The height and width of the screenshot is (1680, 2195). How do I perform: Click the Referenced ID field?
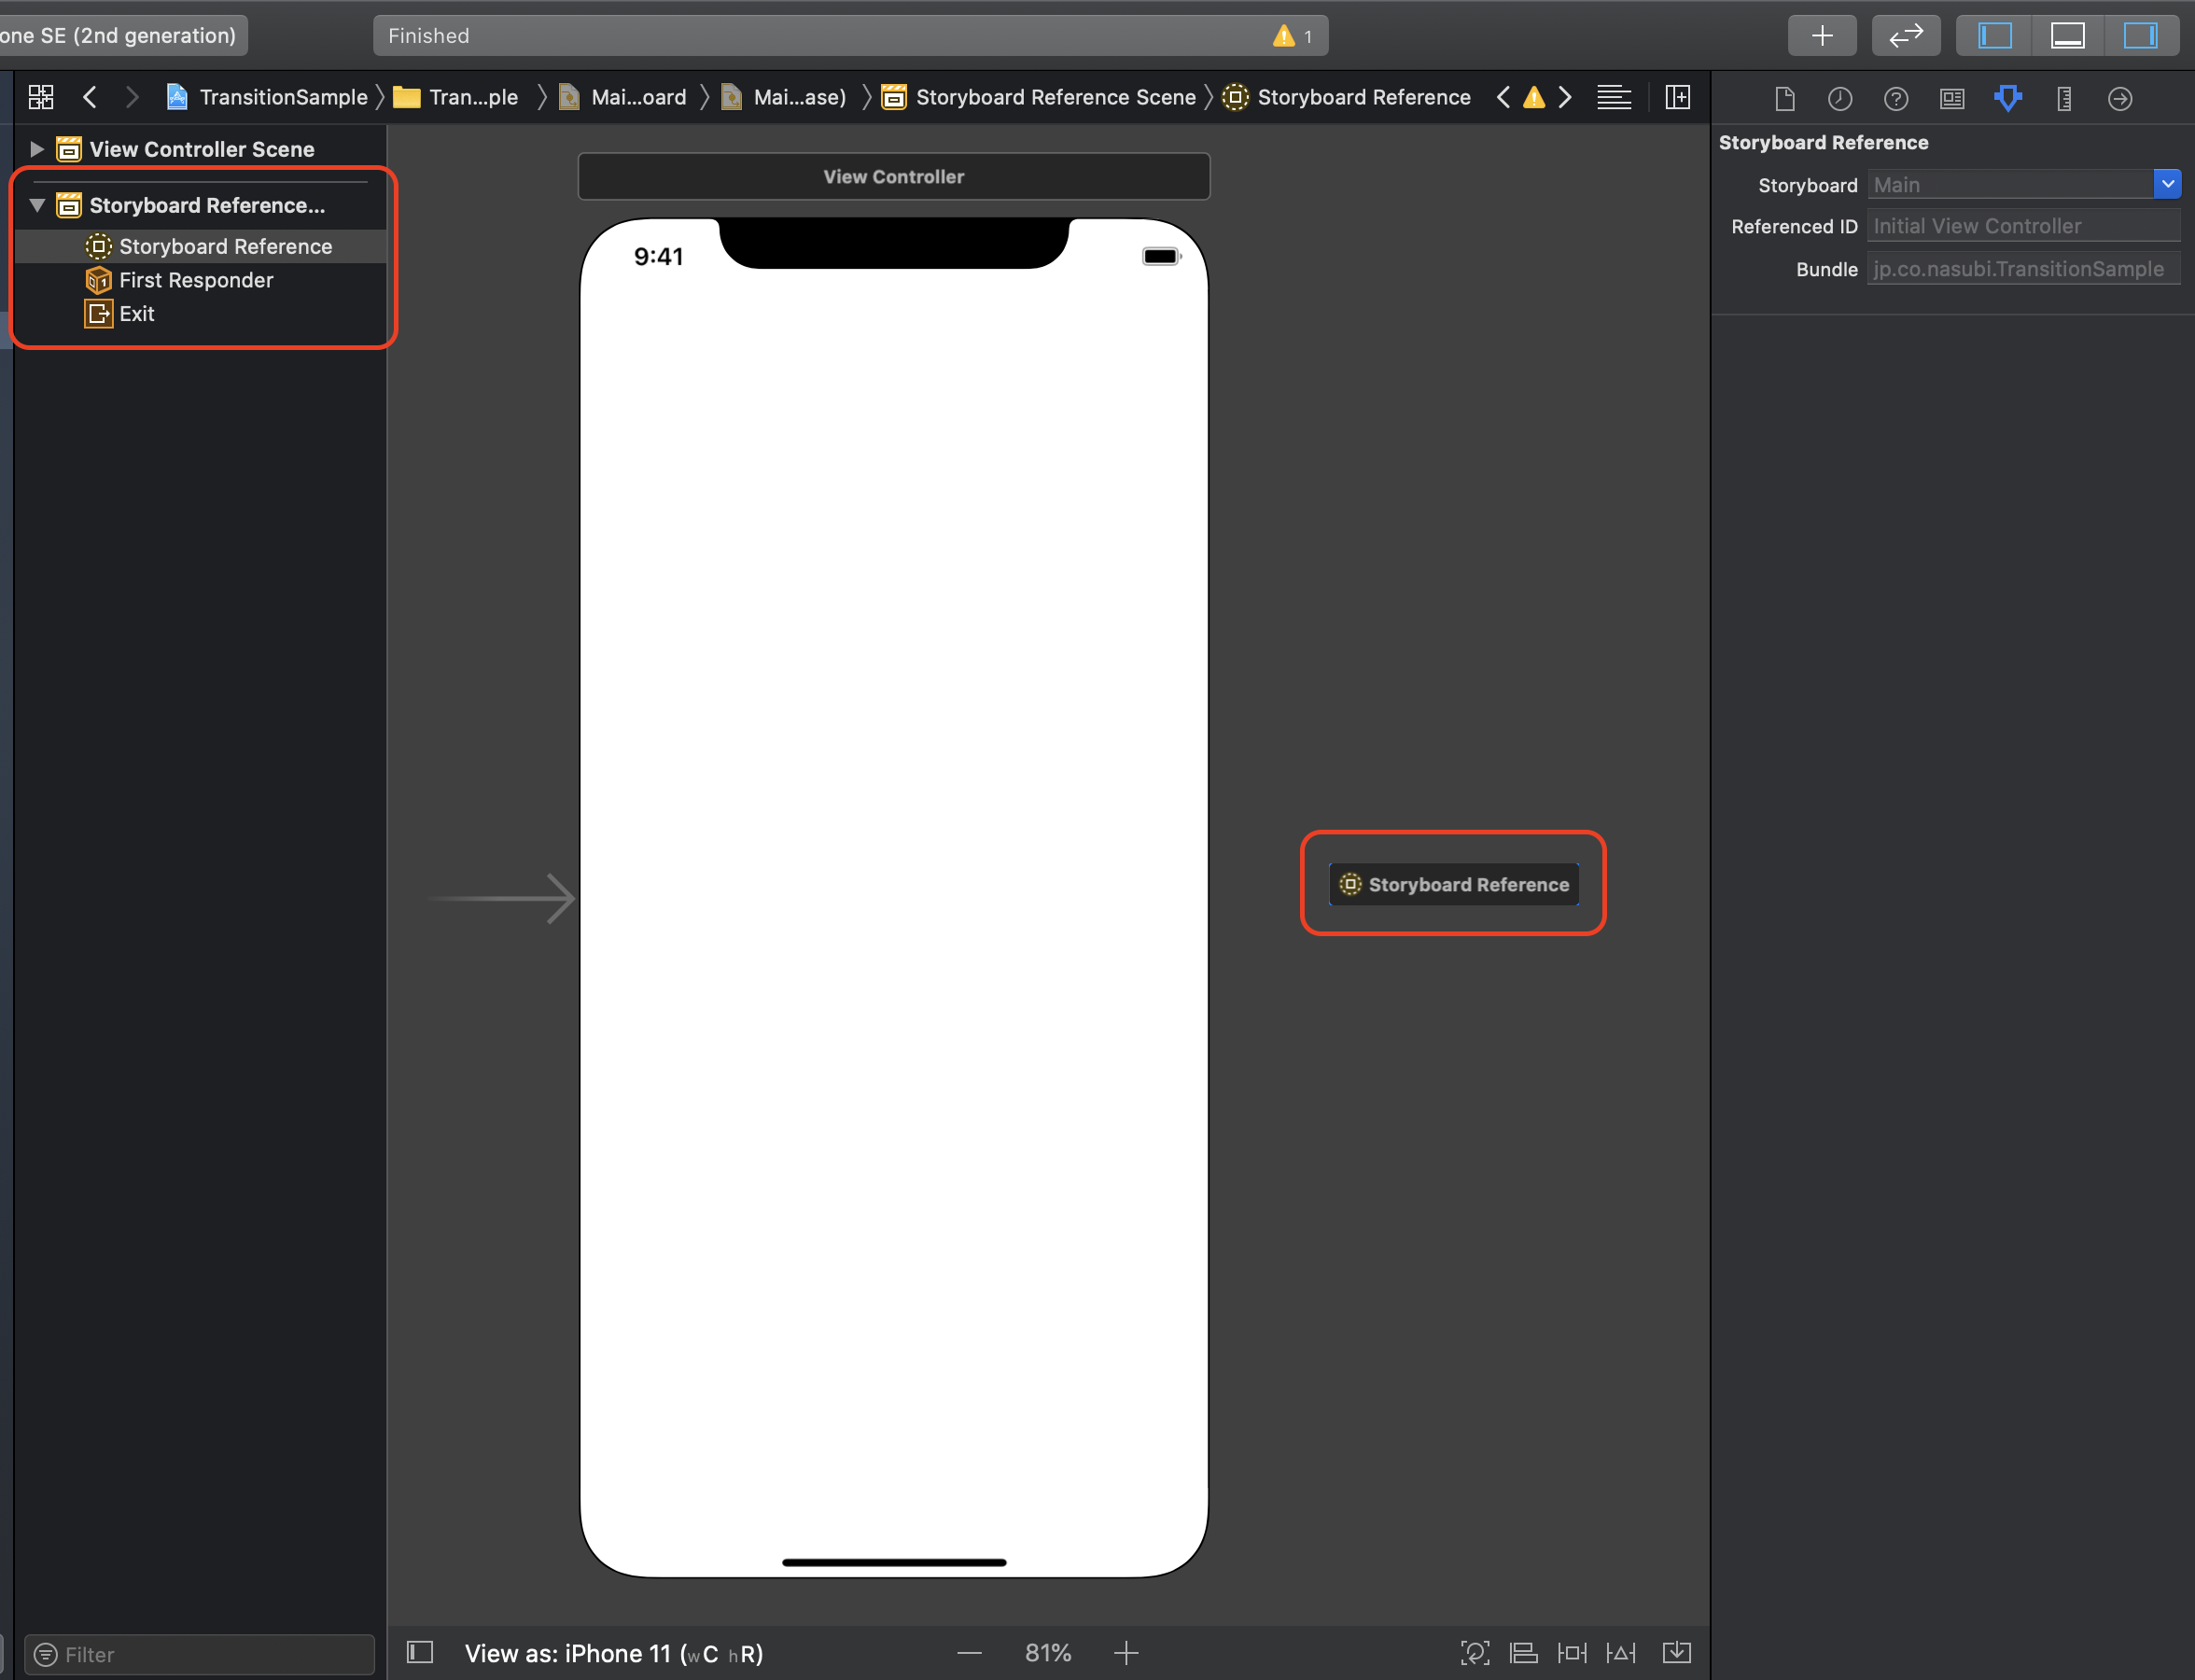click(x=2023, y=226)
